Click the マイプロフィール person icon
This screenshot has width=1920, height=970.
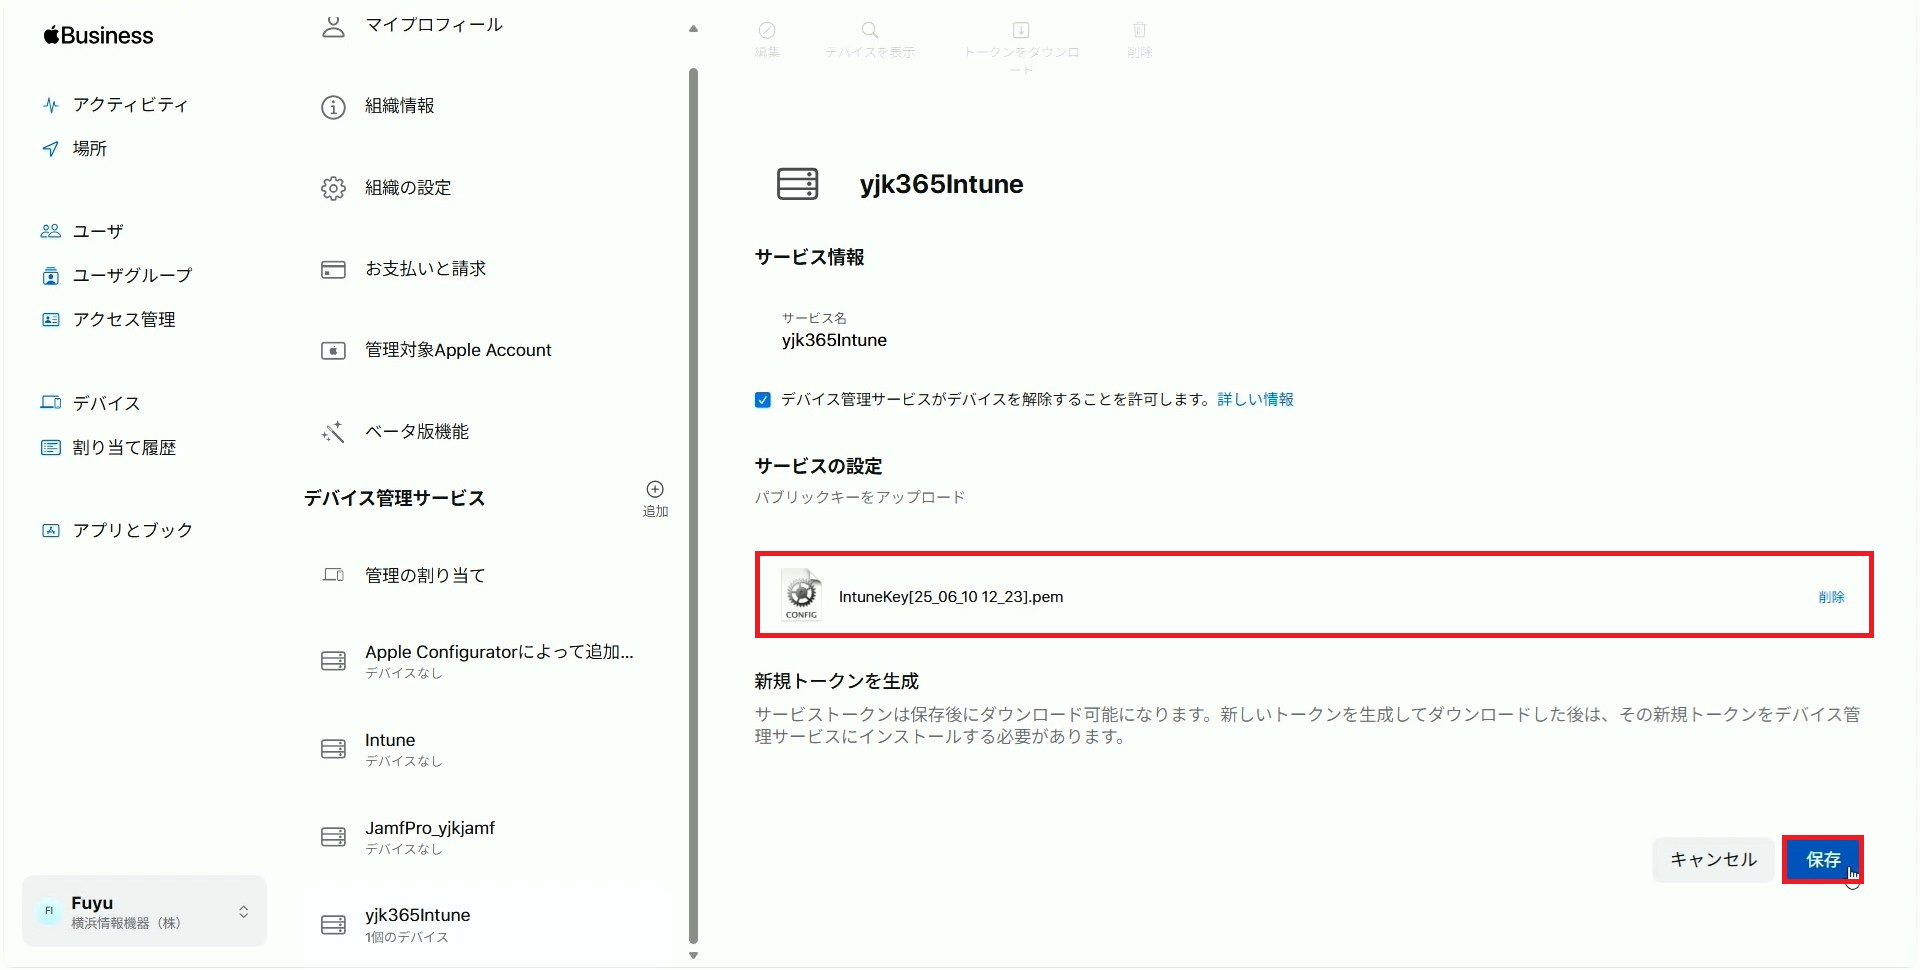point(333,26)
